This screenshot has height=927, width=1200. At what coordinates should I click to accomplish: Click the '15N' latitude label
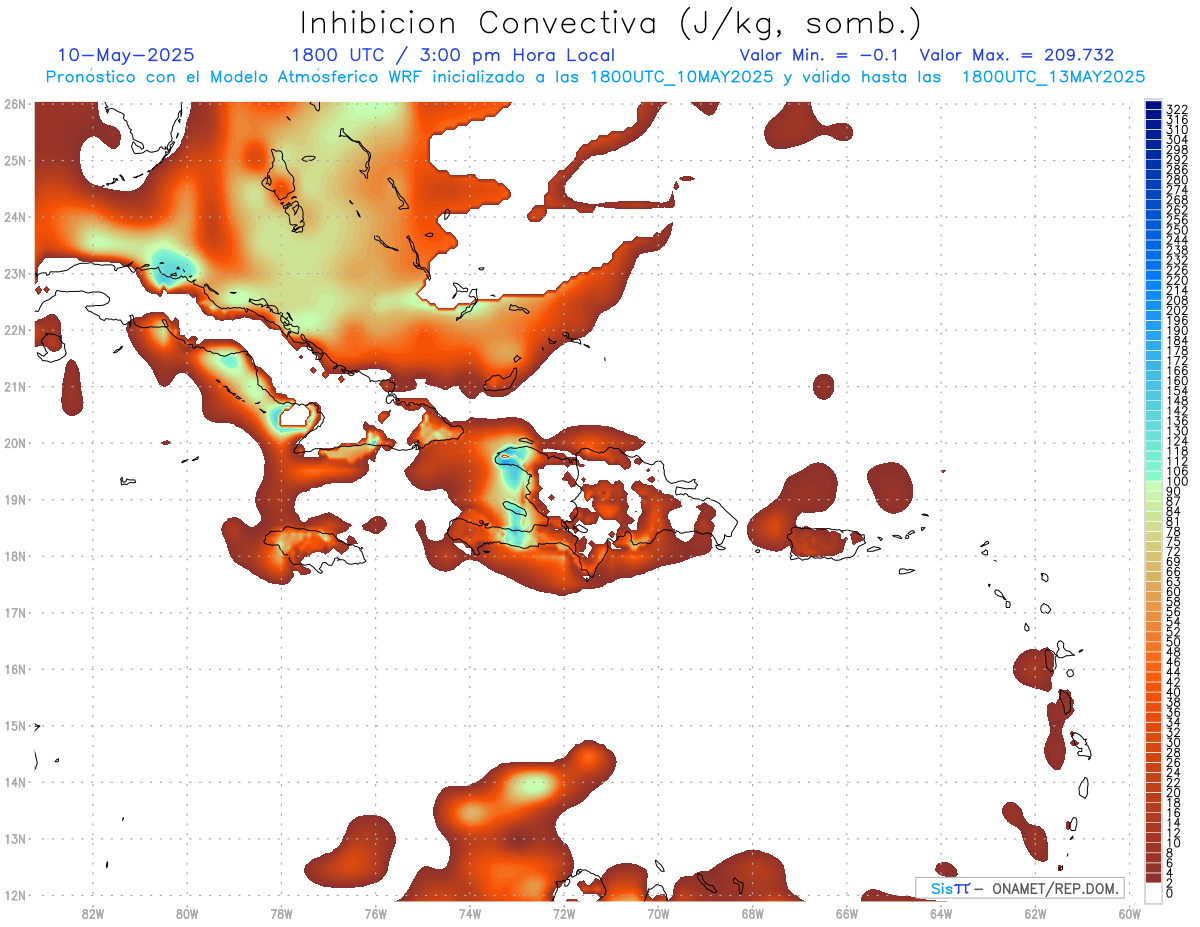pos(15,726)
